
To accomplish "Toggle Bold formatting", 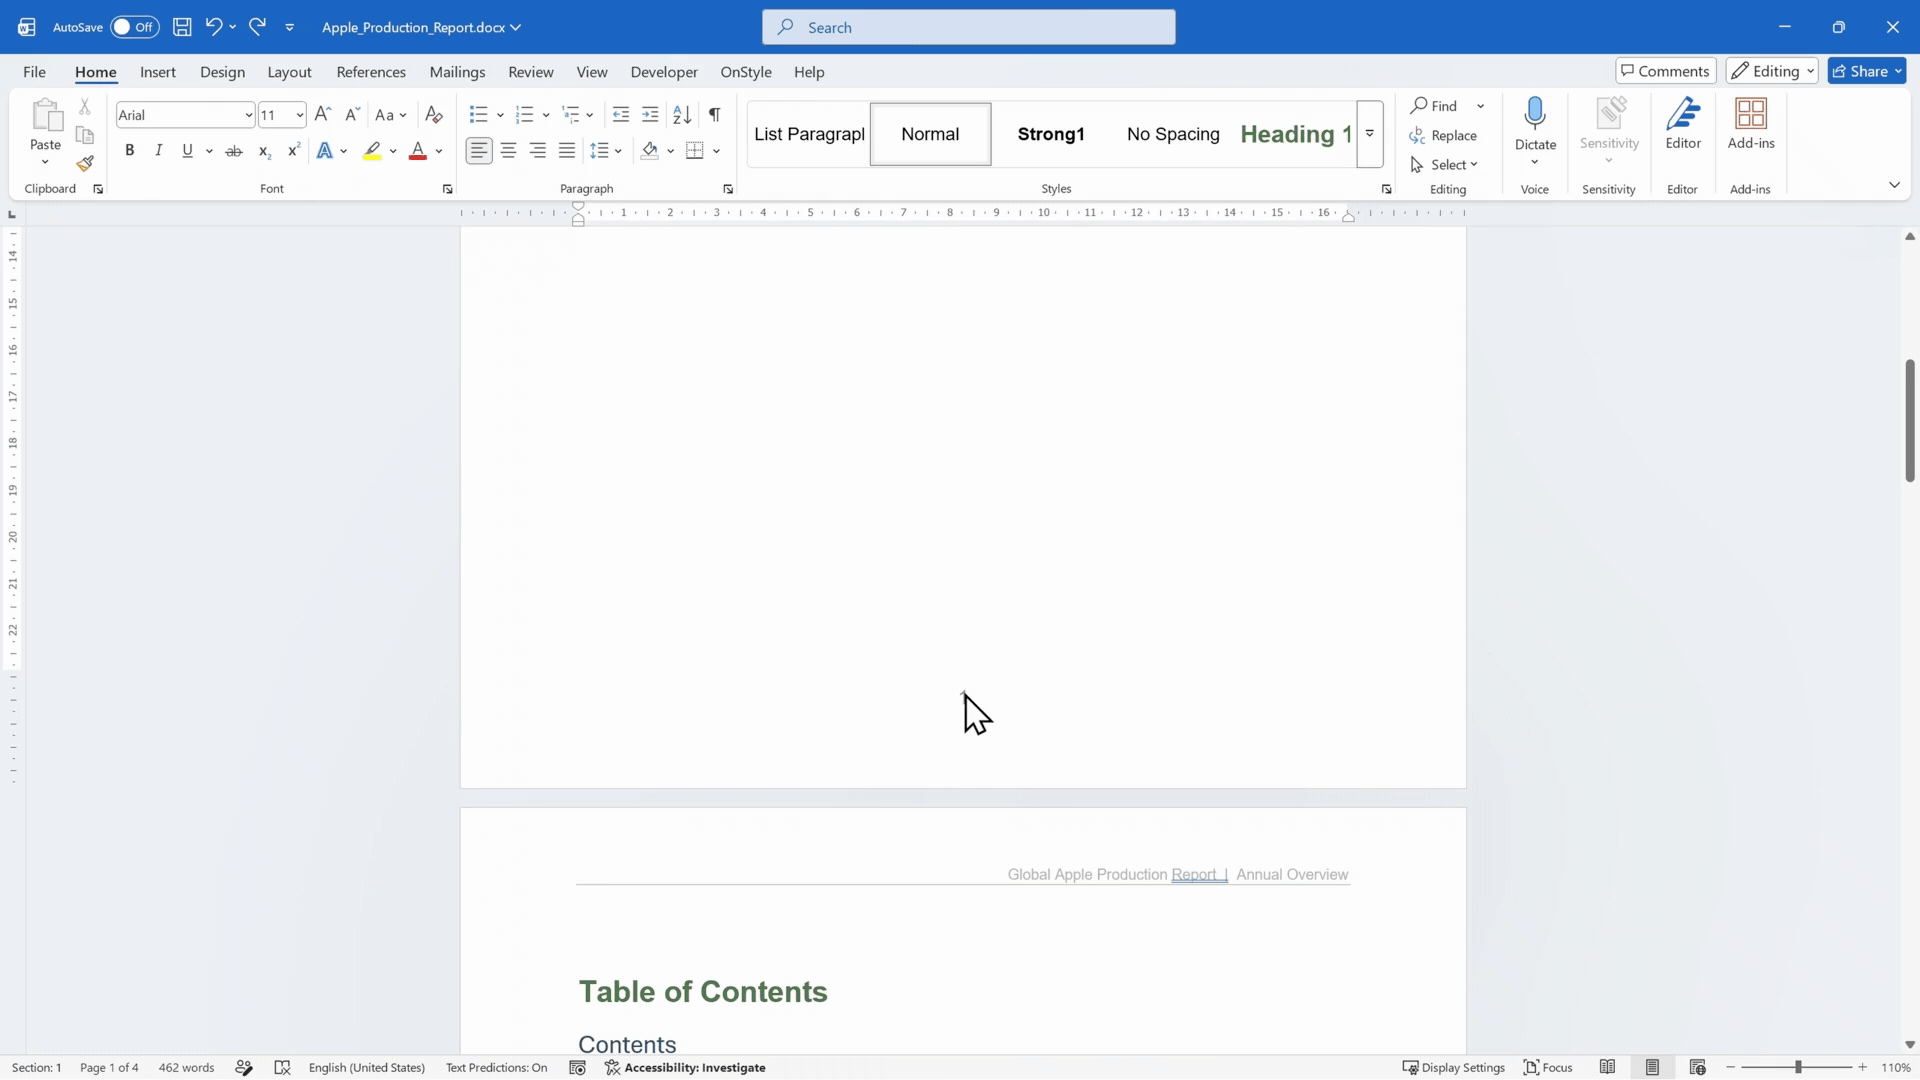I will pos(129,151).
